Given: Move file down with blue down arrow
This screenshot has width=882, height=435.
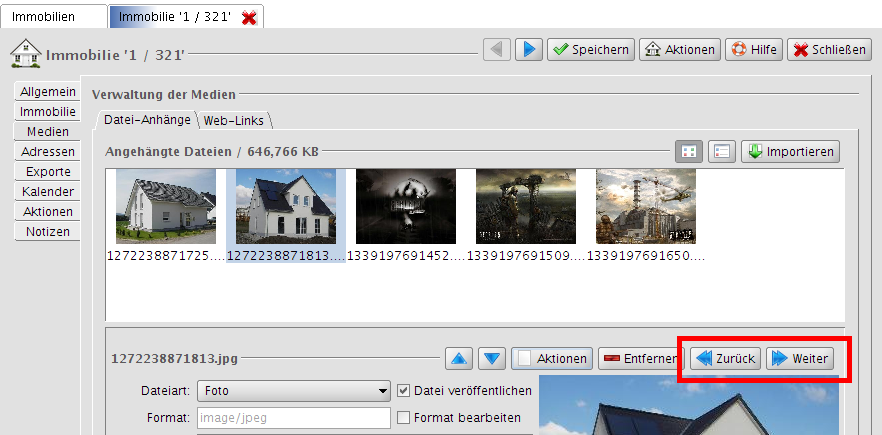Looking at the screenshot, I should [491, 358].
